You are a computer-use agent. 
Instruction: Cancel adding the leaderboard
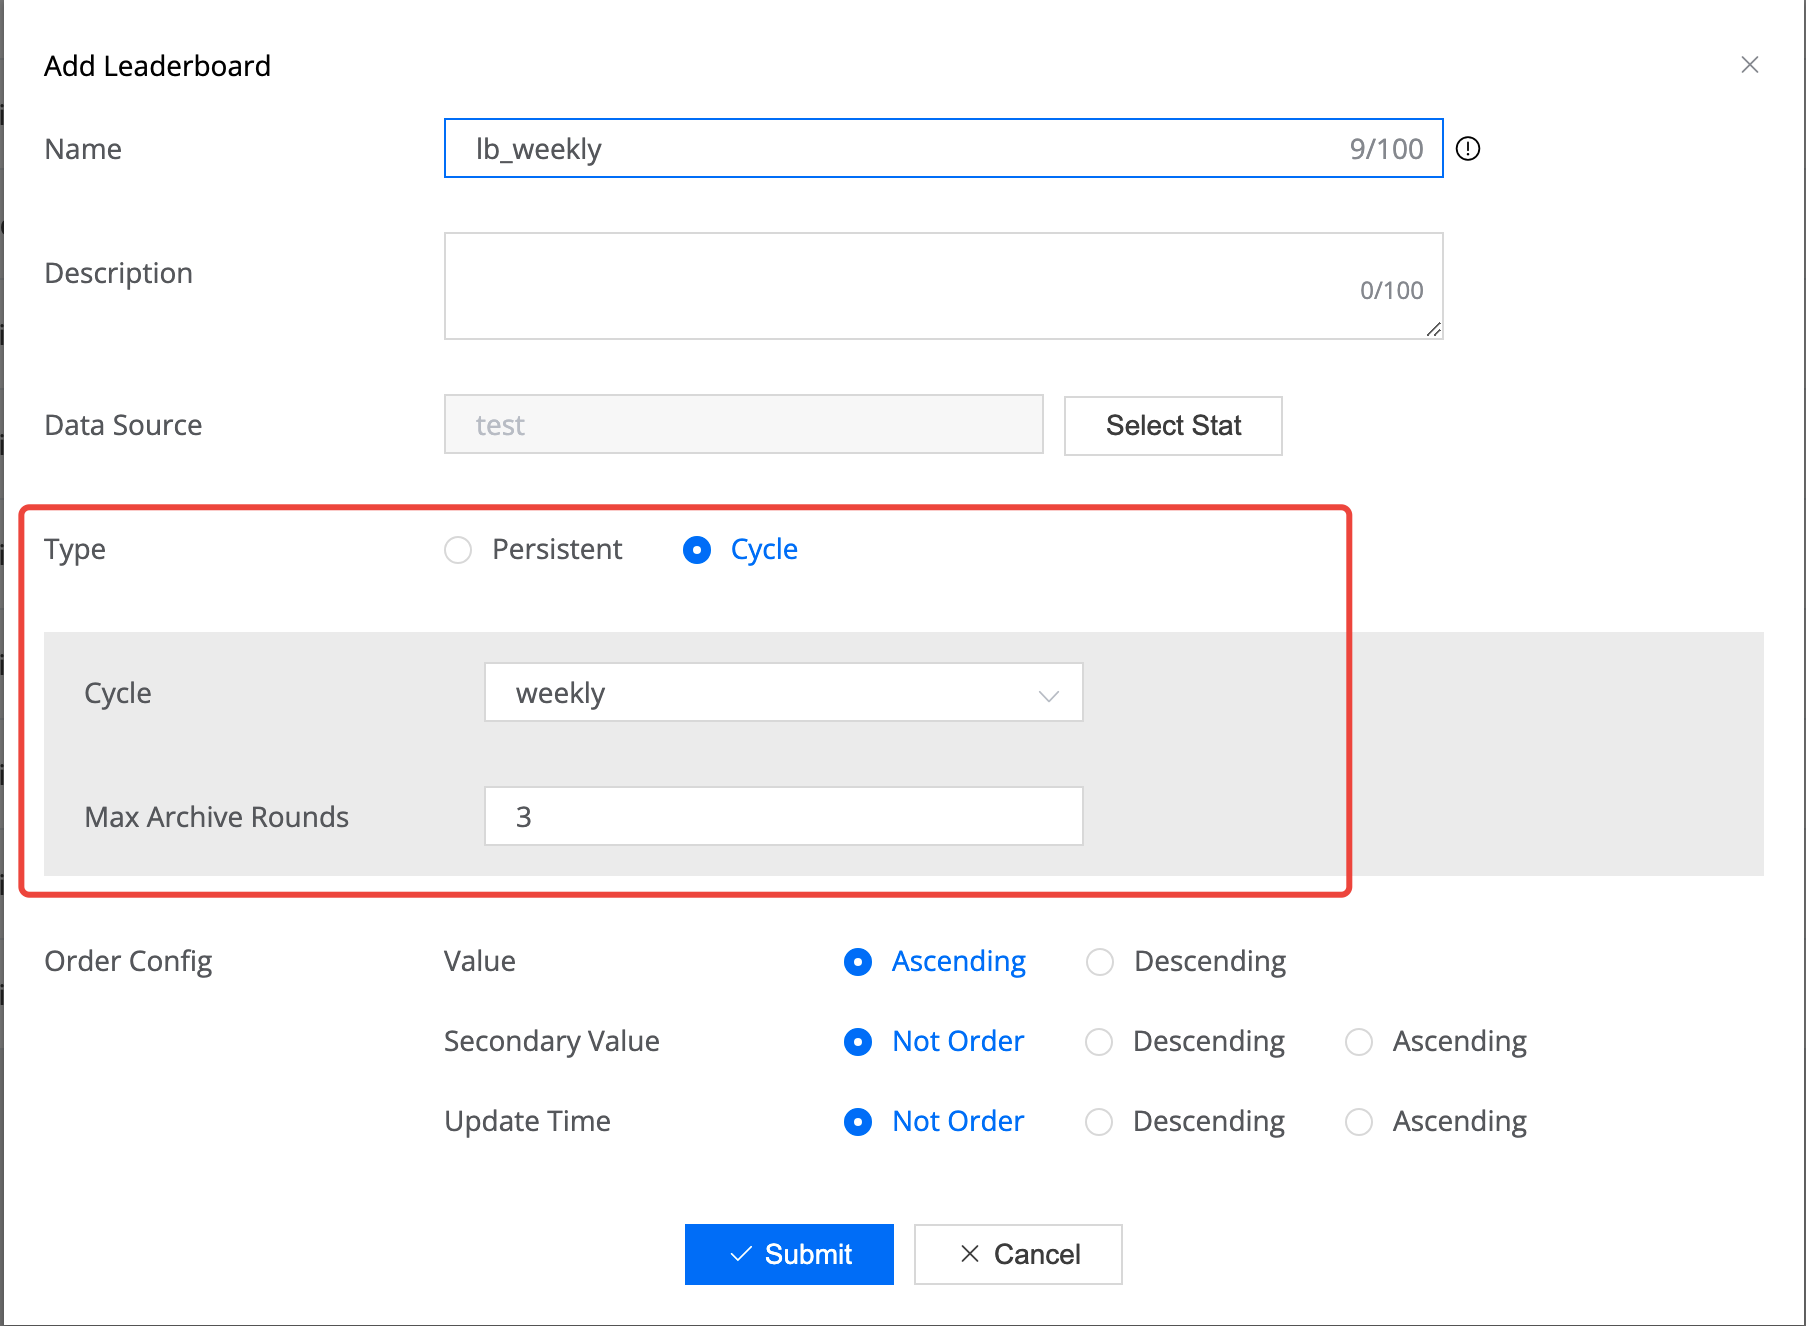click(x=1018, y=1254)
